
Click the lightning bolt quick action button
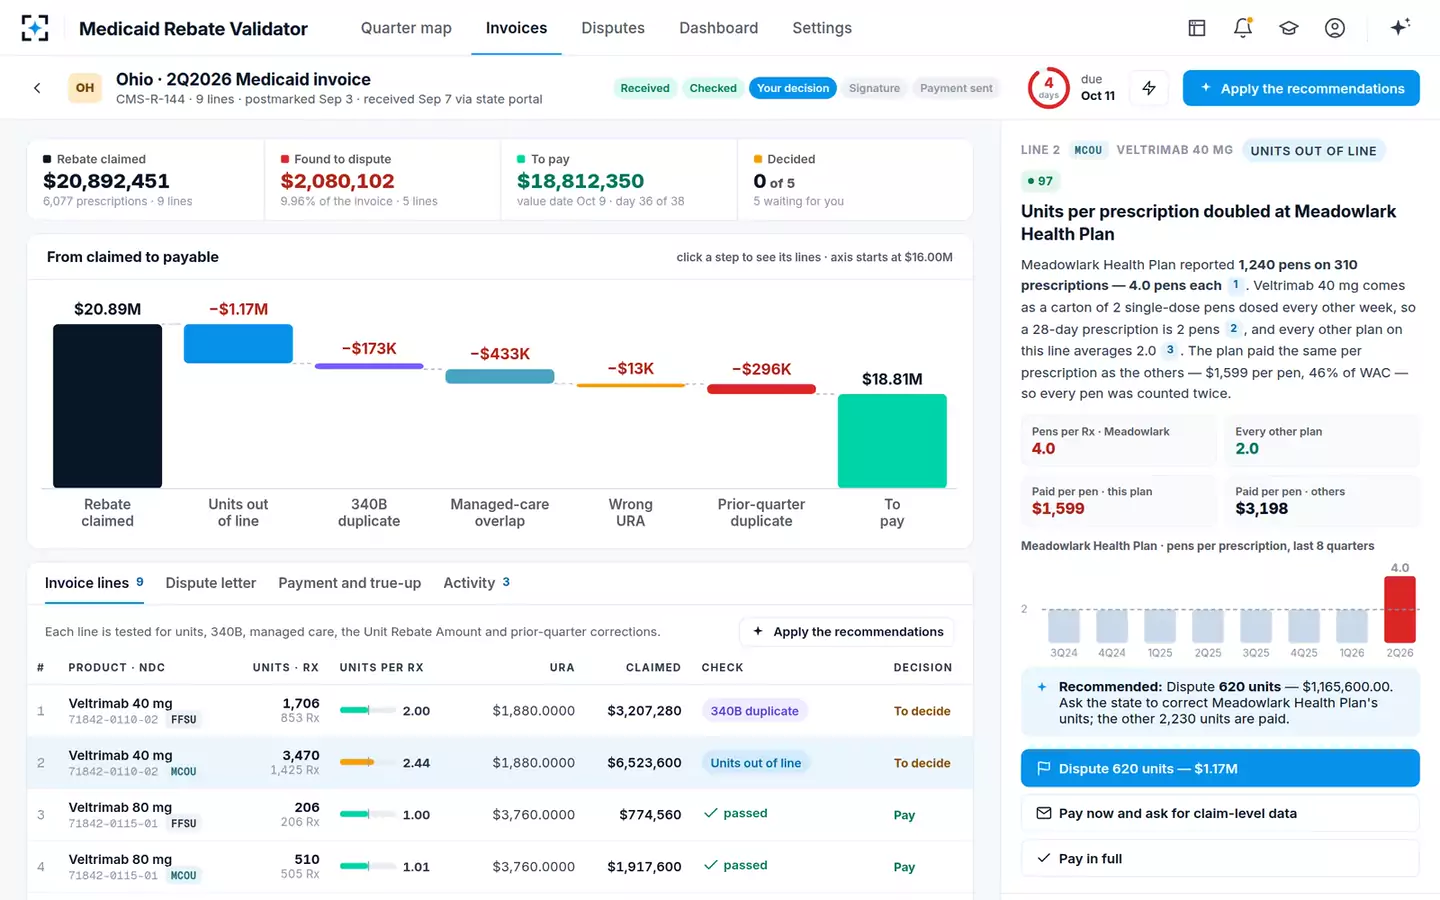coord(1149,88)
